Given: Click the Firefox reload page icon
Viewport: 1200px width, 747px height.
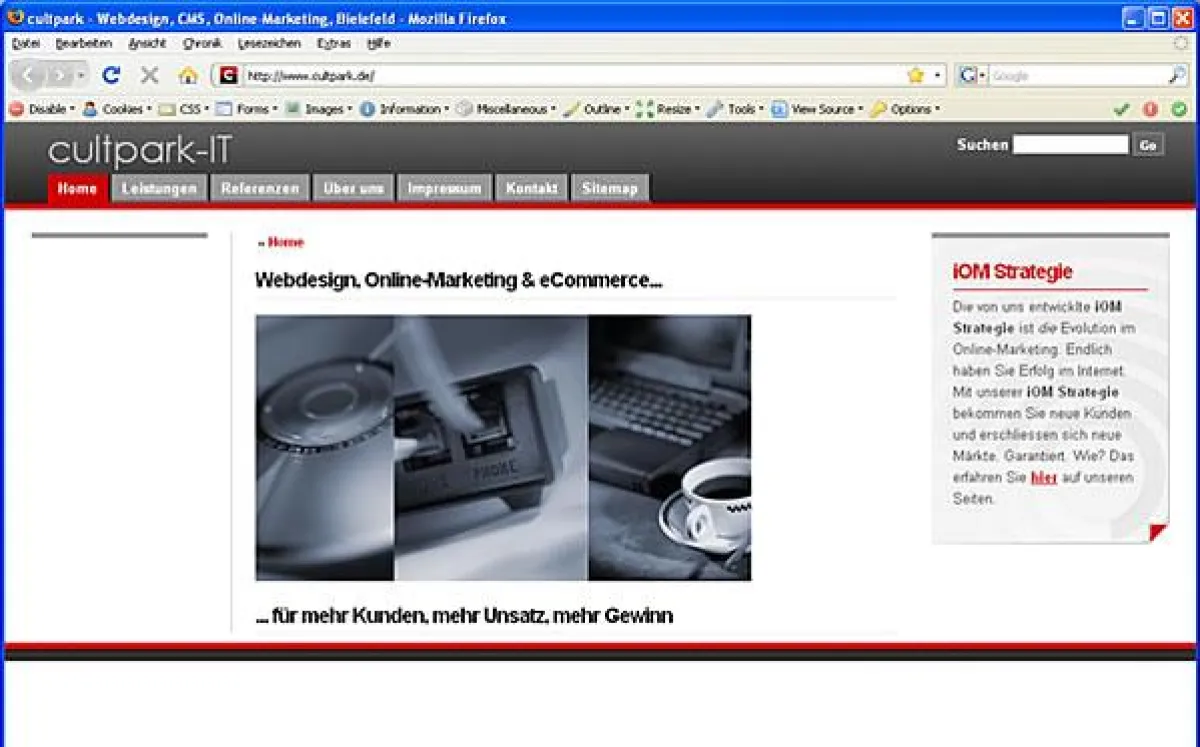Looking at the screenshot, I should pyautogui.click(x=112, y=75).
